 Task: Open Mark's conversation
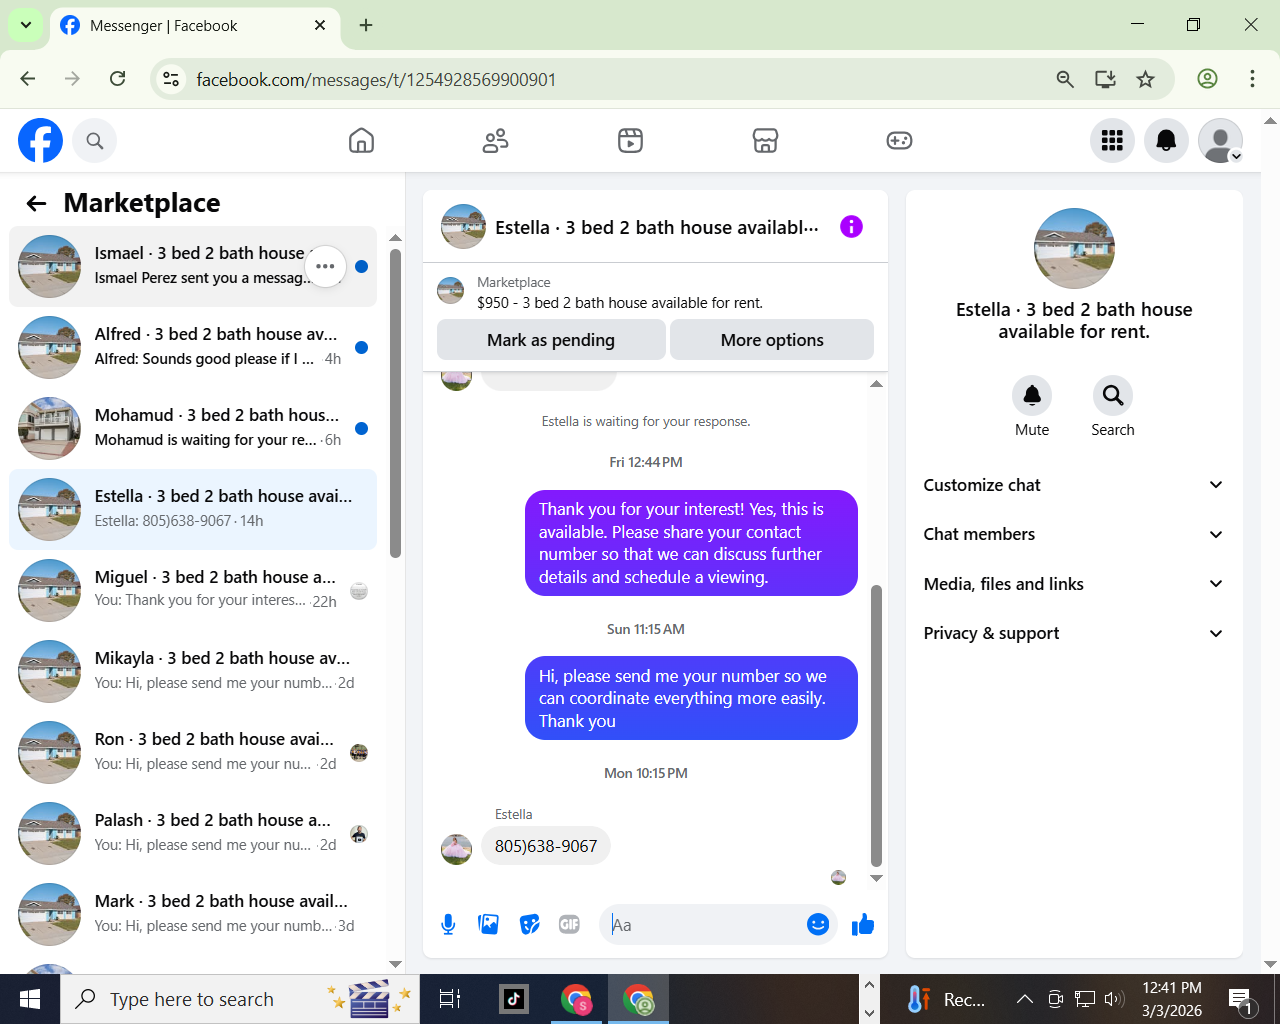(x=193, y=914)
